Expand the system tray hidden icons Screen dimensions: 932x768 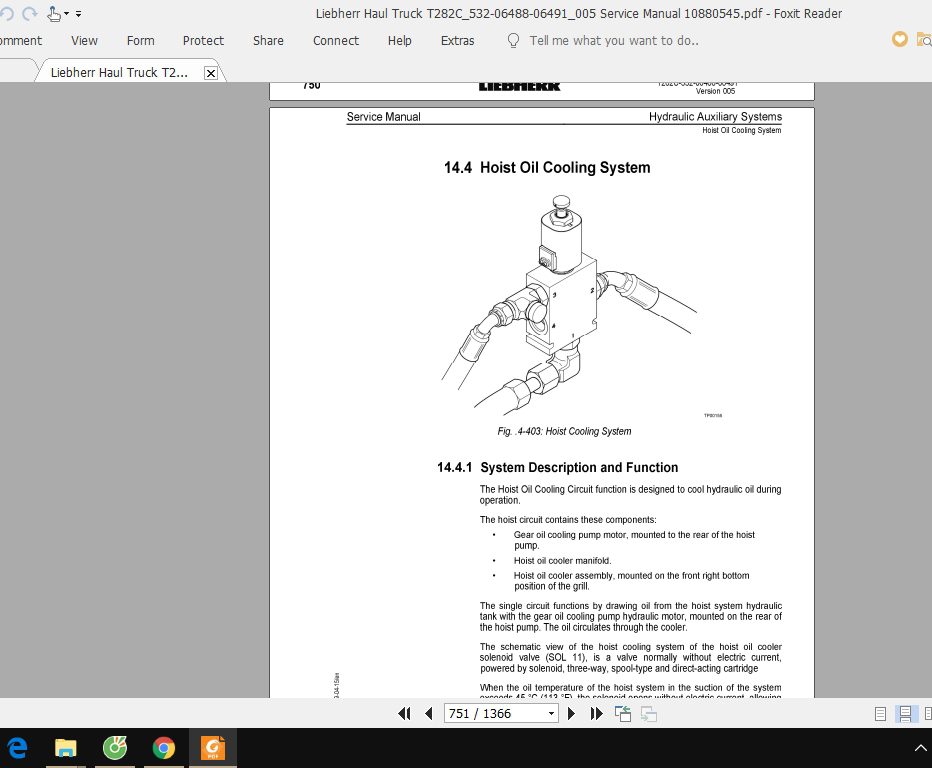click(x=920, y=747)
